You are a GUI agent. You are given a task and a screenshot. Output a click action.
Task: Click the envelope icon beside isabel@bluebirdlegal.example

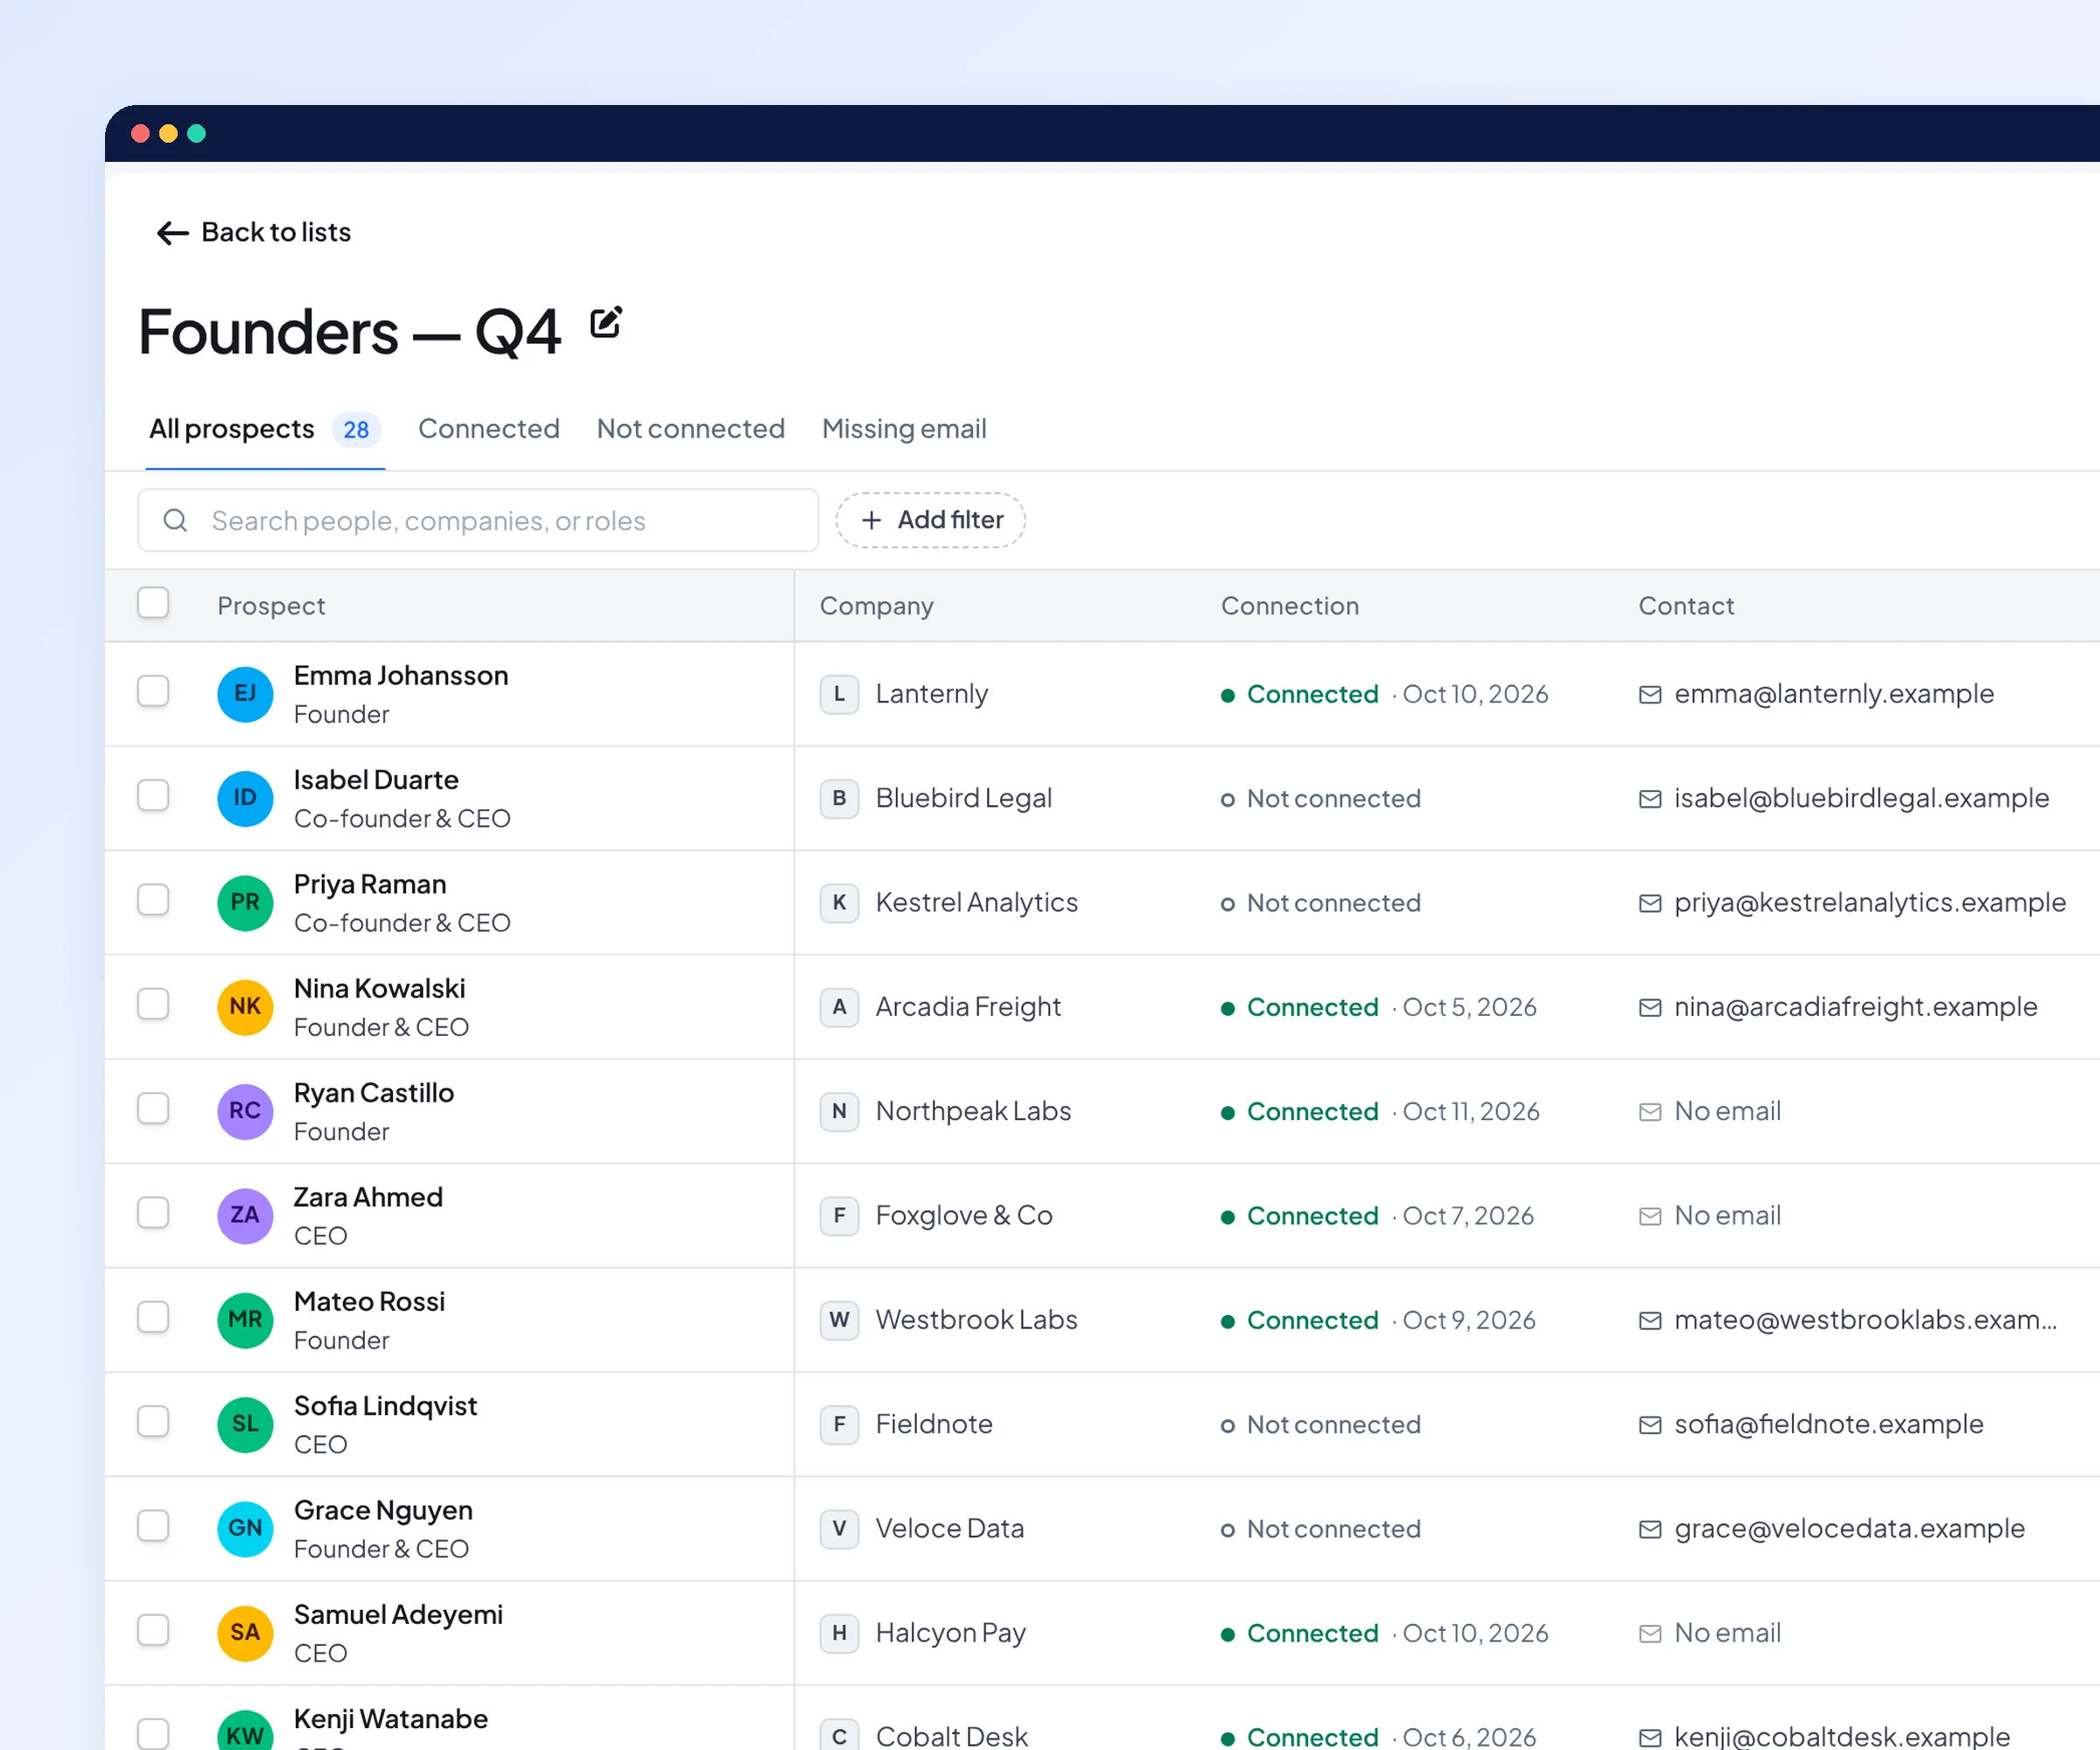pos(1650,799)
